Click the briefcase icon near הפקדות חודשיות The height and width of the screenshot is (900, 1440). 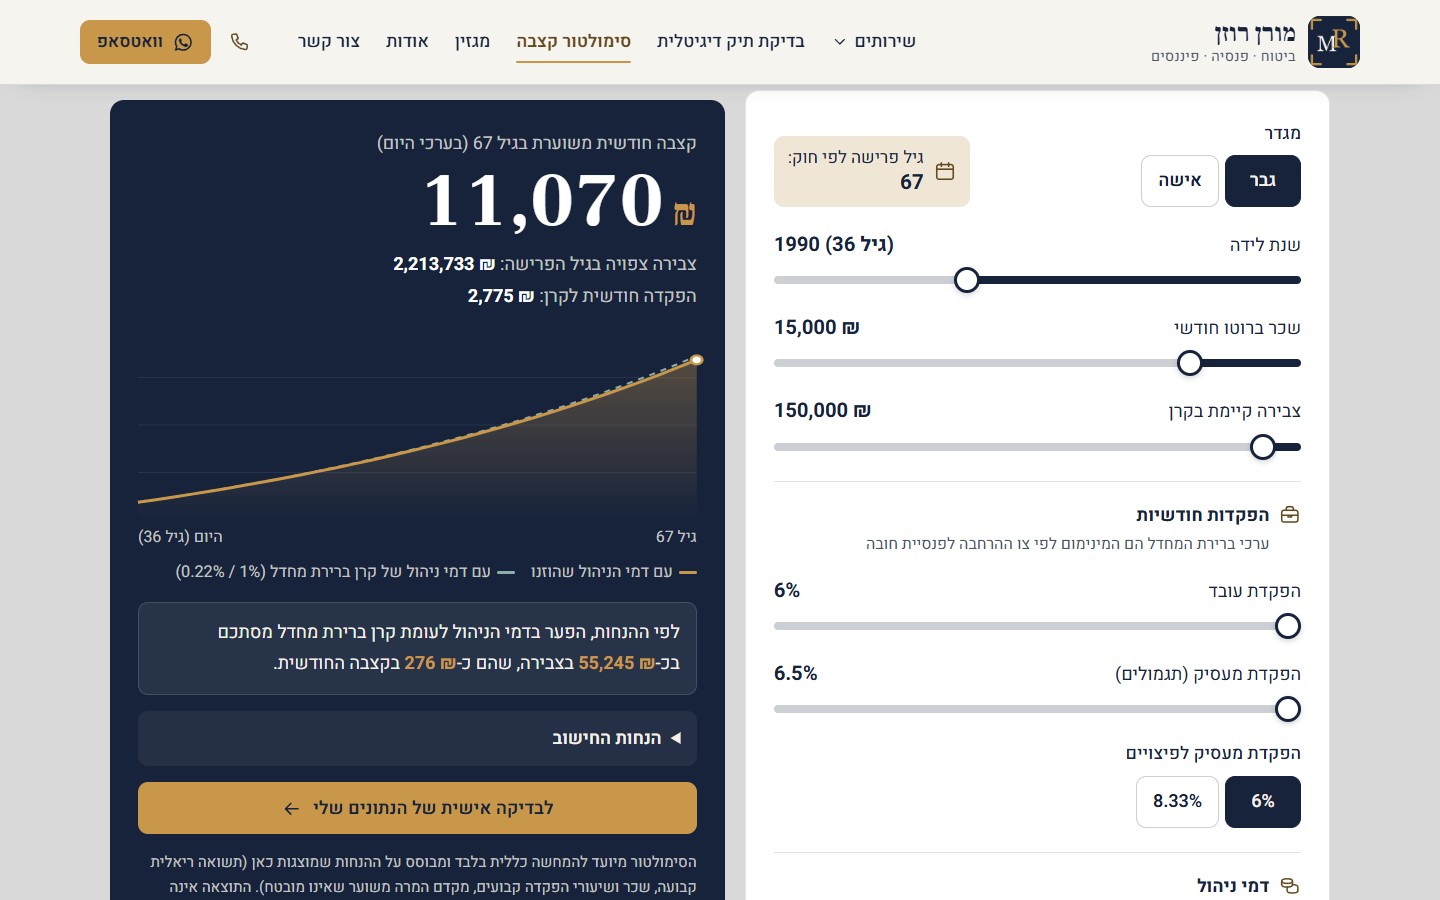point(1290,515)
